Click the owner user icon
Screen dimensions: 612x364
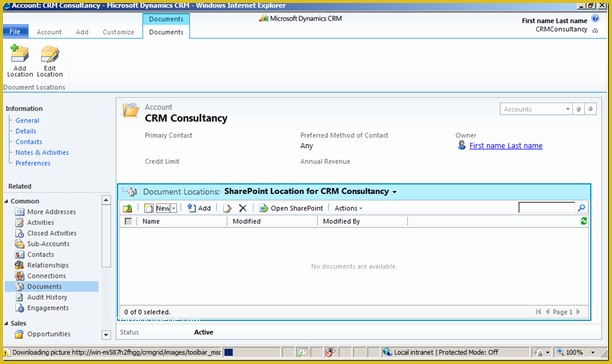[x=461, y=146]
